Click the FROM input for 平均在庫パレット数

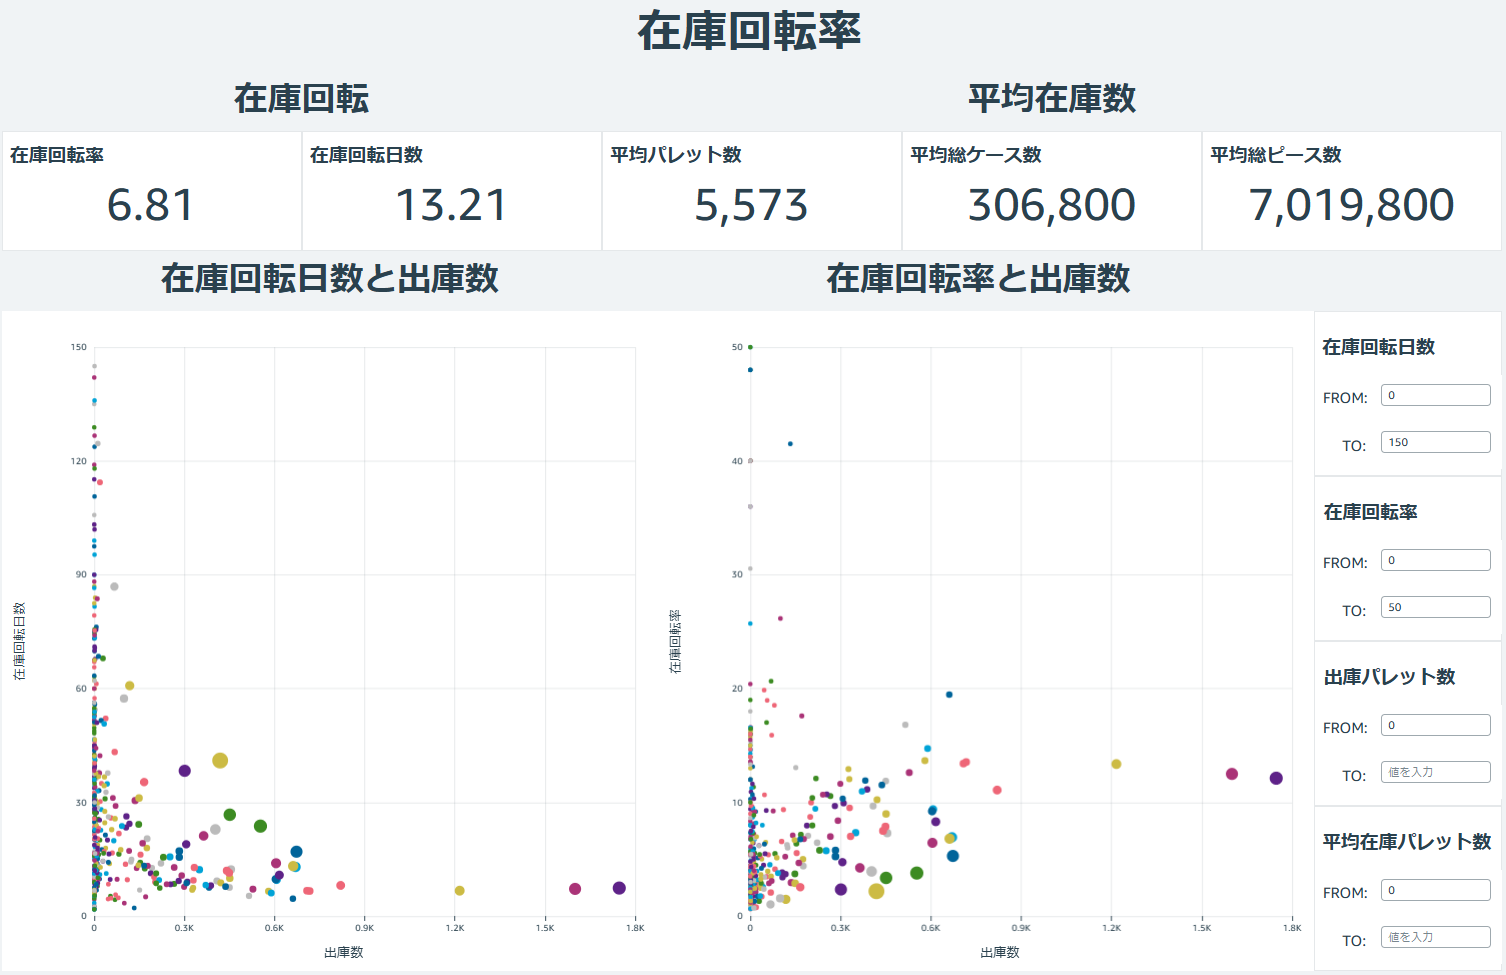(1435, 889)
